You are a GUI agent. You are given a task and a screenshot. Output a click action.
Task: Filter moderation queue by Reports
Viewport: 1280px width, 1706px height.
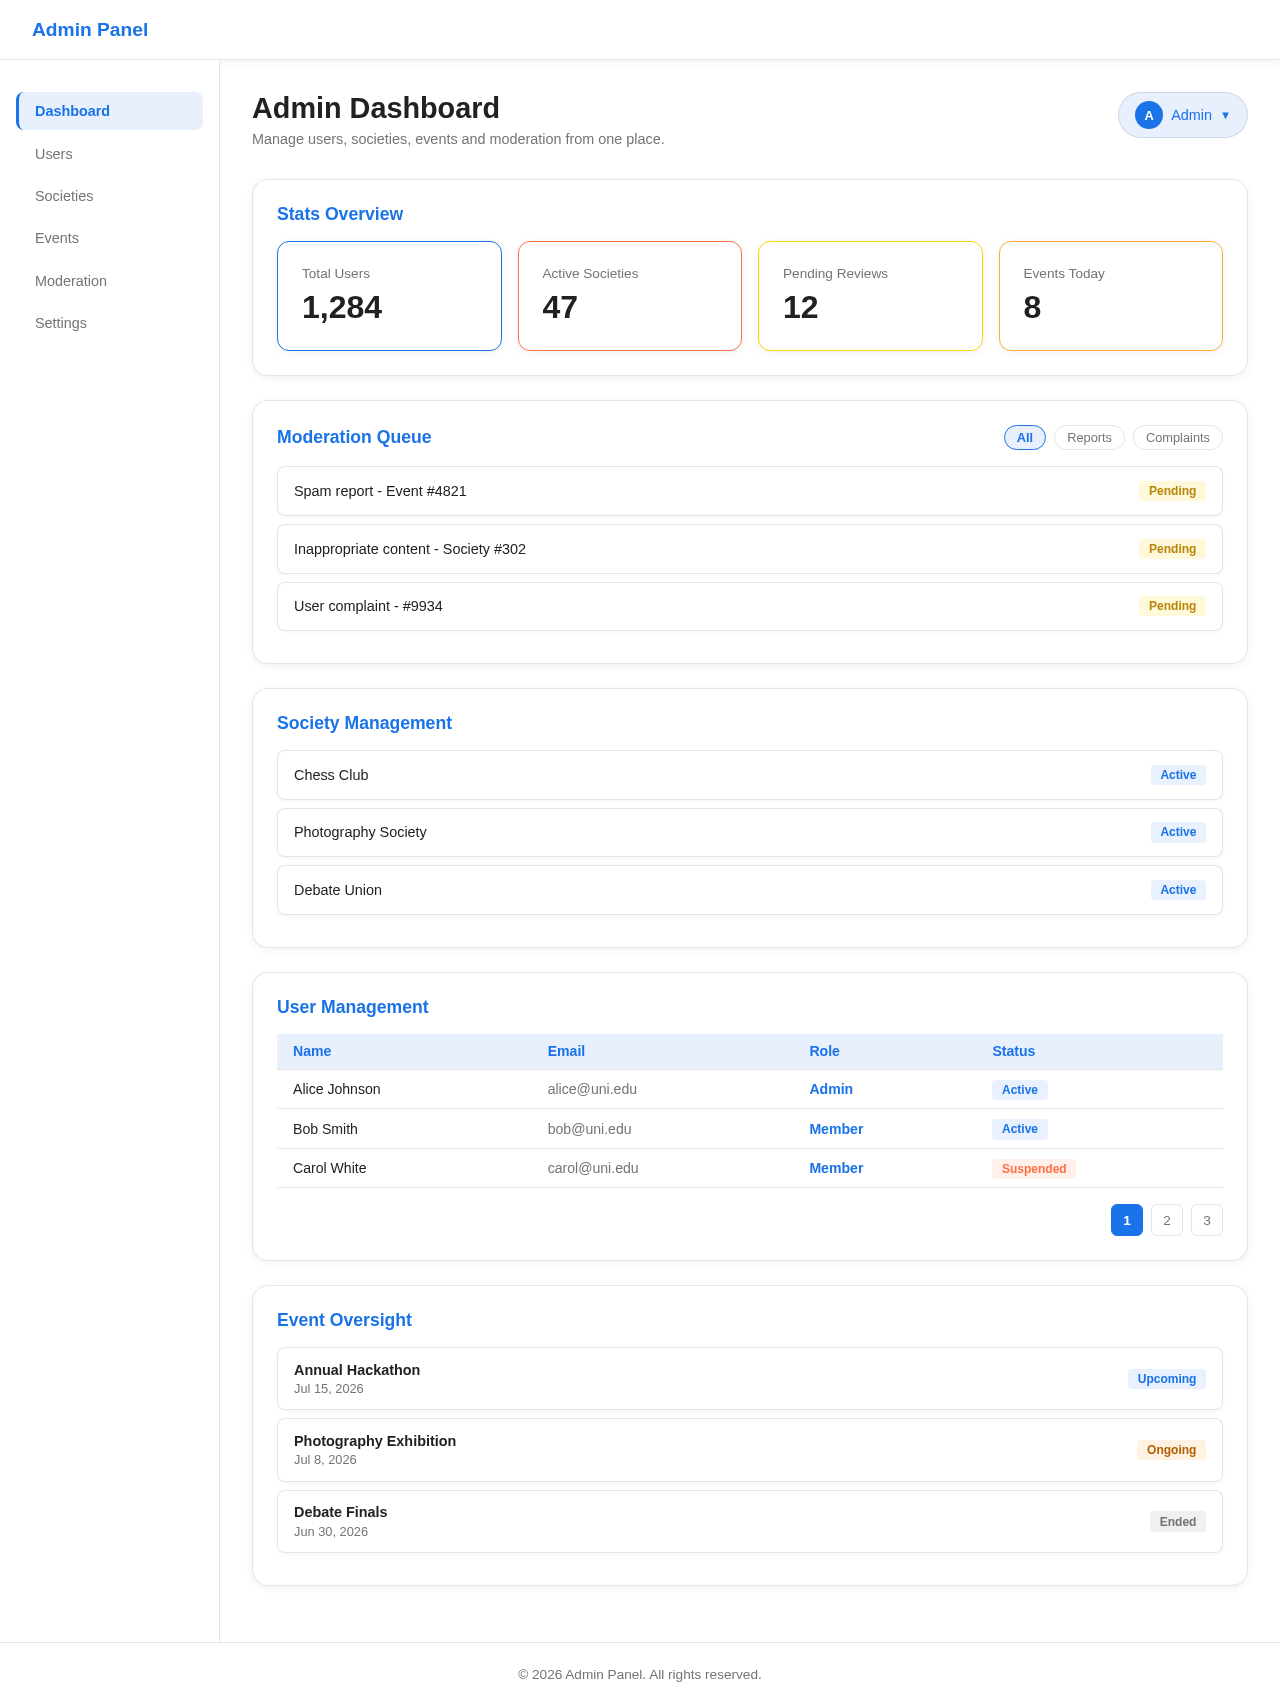point(1089,438)
